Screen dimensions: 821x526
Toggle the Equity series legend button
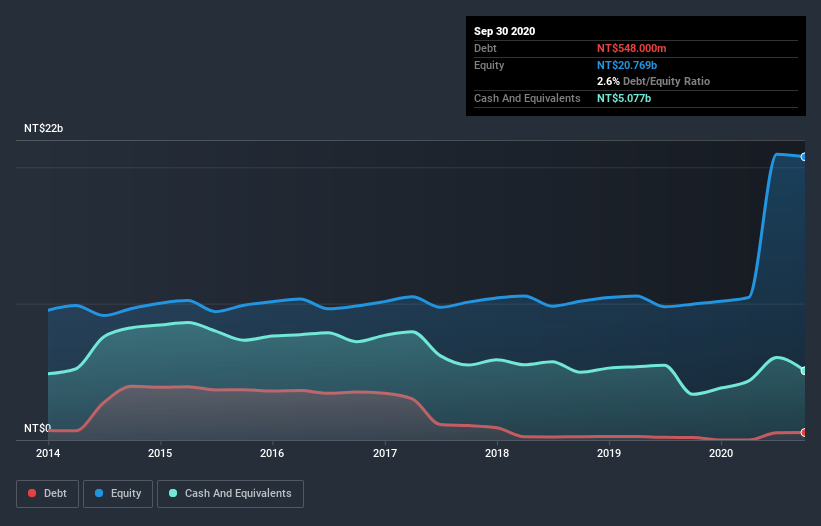tap(118, 494)
